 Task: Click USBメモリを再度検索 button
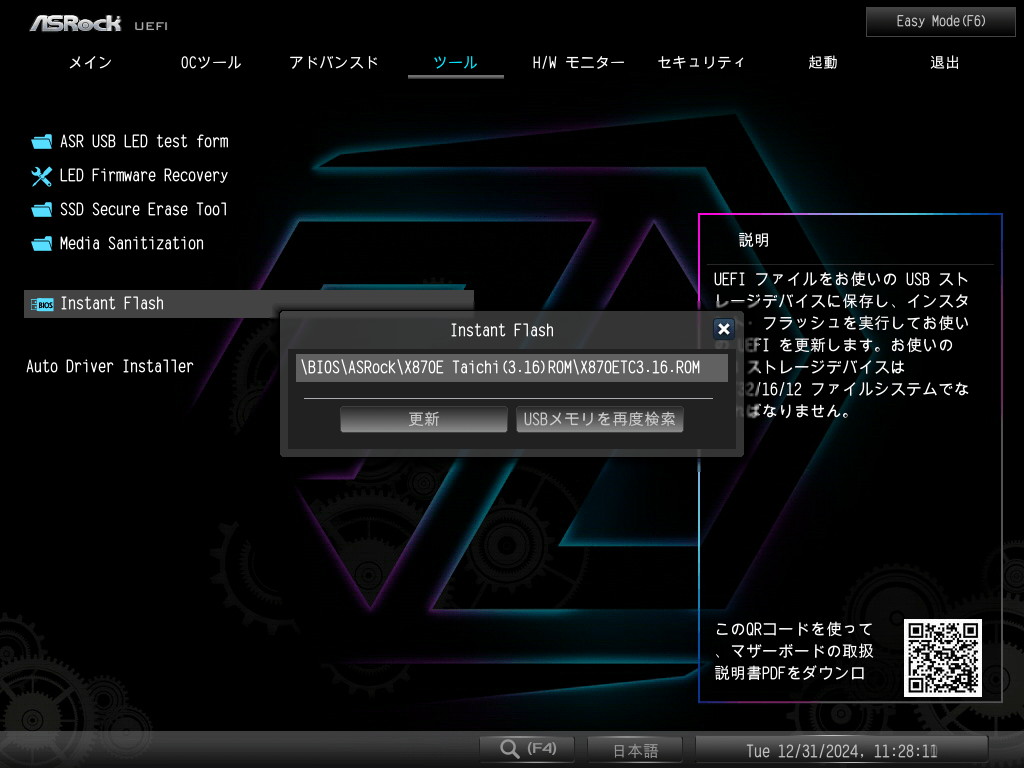[600, 419]
